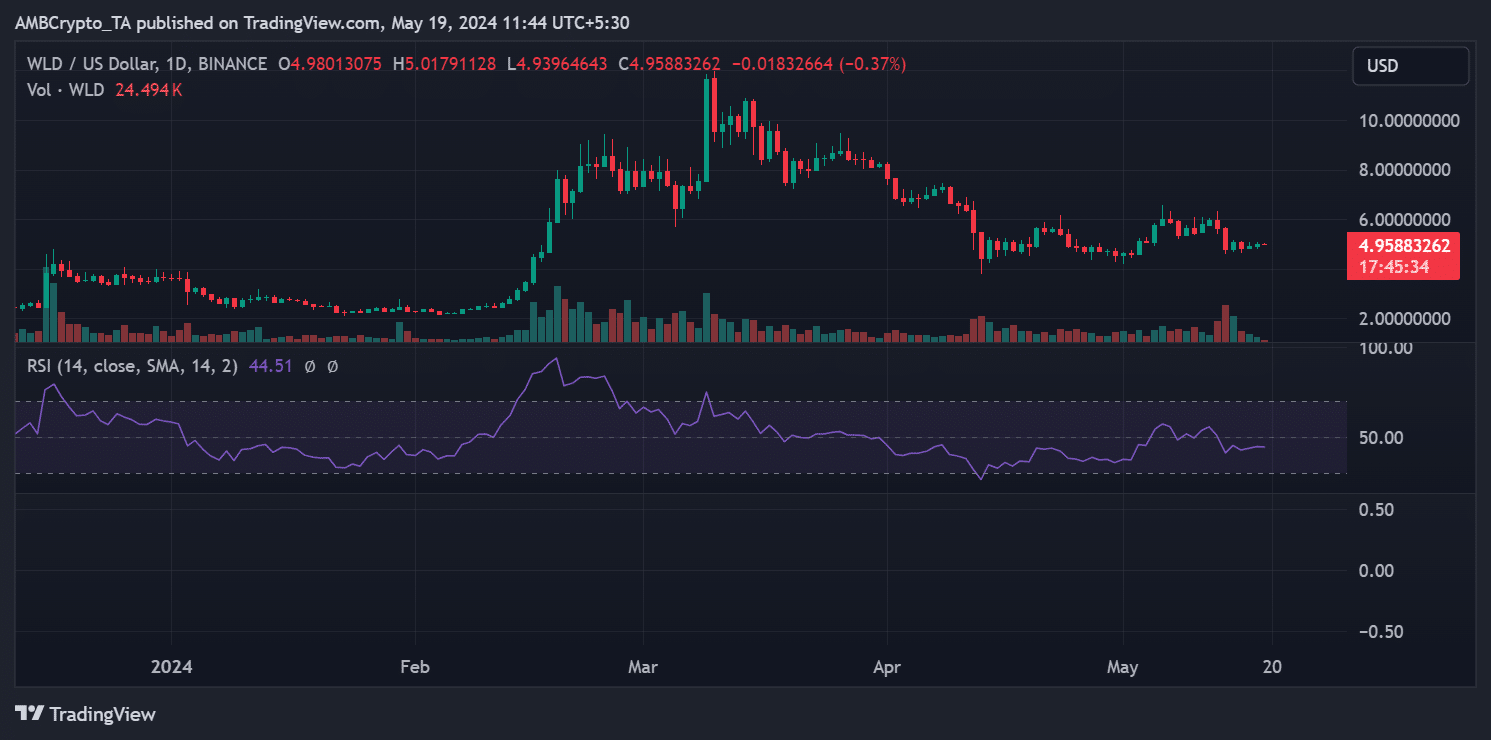Click the May label on time axis
Screen dimensions: 1491x740
tap(1123, 667)
